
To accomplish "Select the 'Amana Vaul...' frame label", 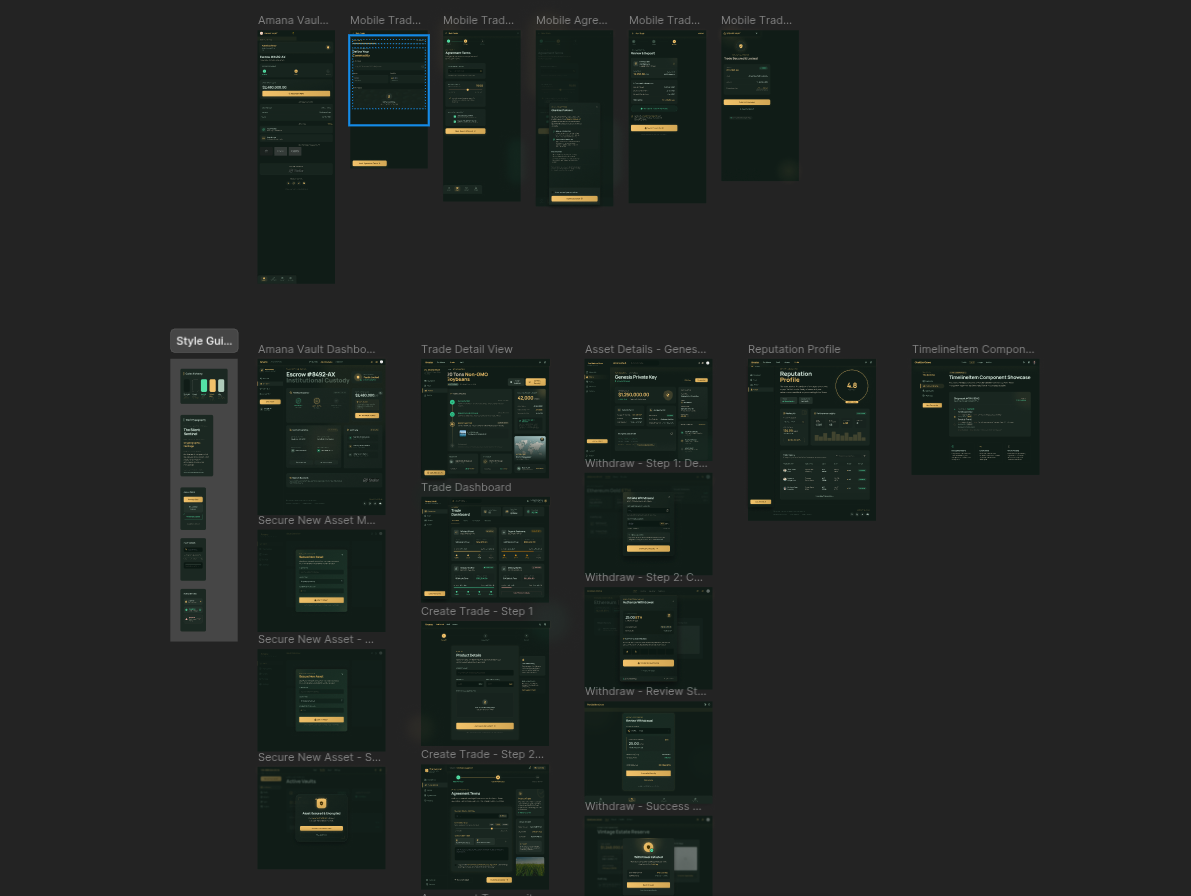I will coord(293,21).
